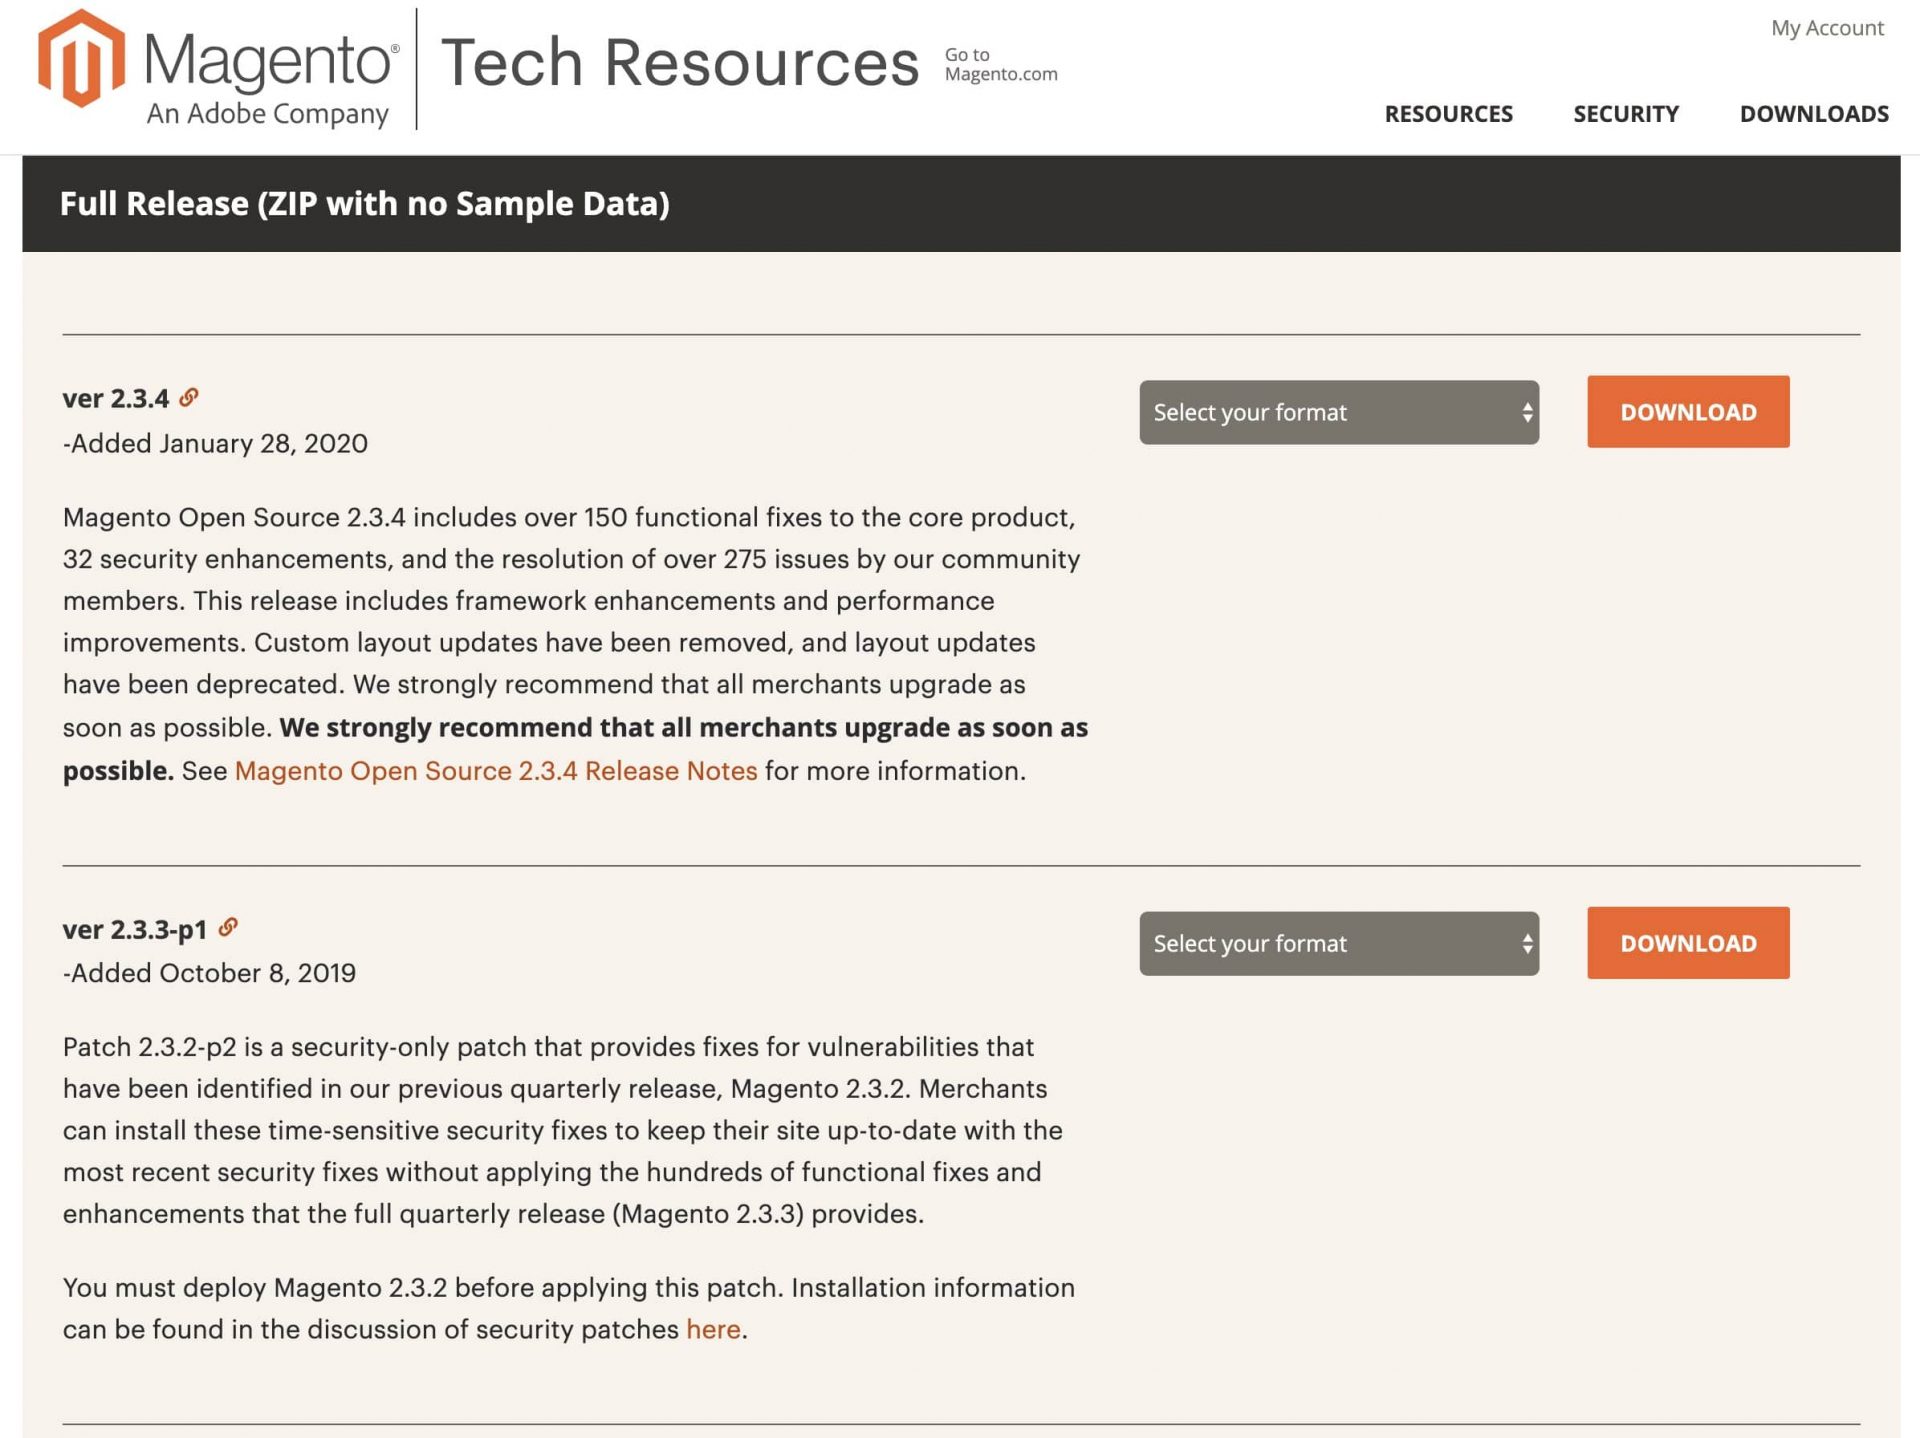Open My Account
1920x1438 pixels.
pyautogui.click(x=1826, y=28)
